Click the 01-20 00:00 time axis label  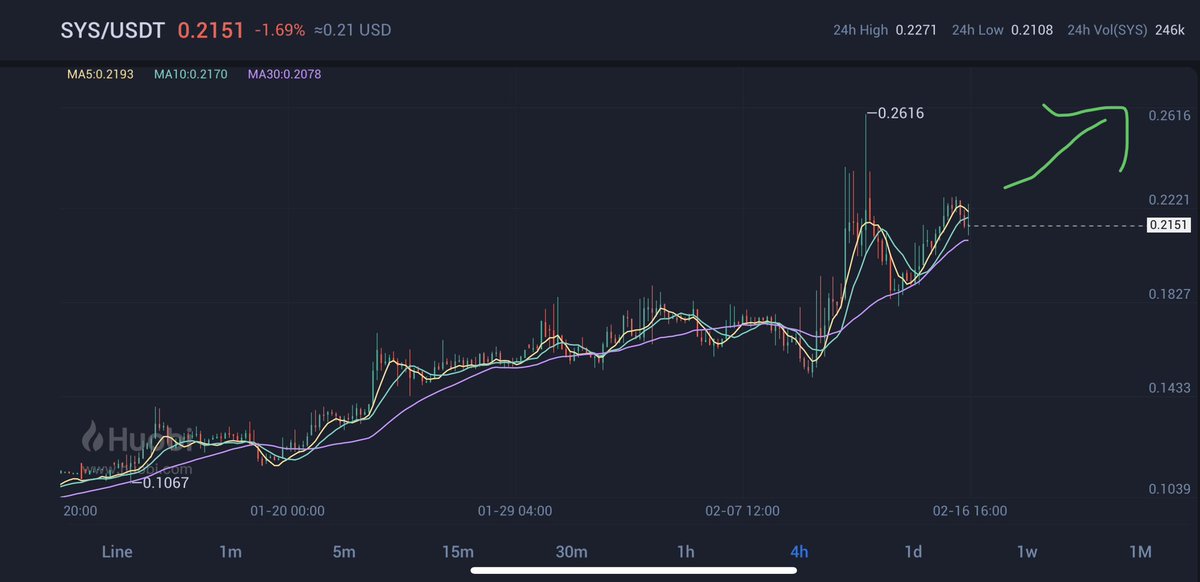tap(288, 511)
